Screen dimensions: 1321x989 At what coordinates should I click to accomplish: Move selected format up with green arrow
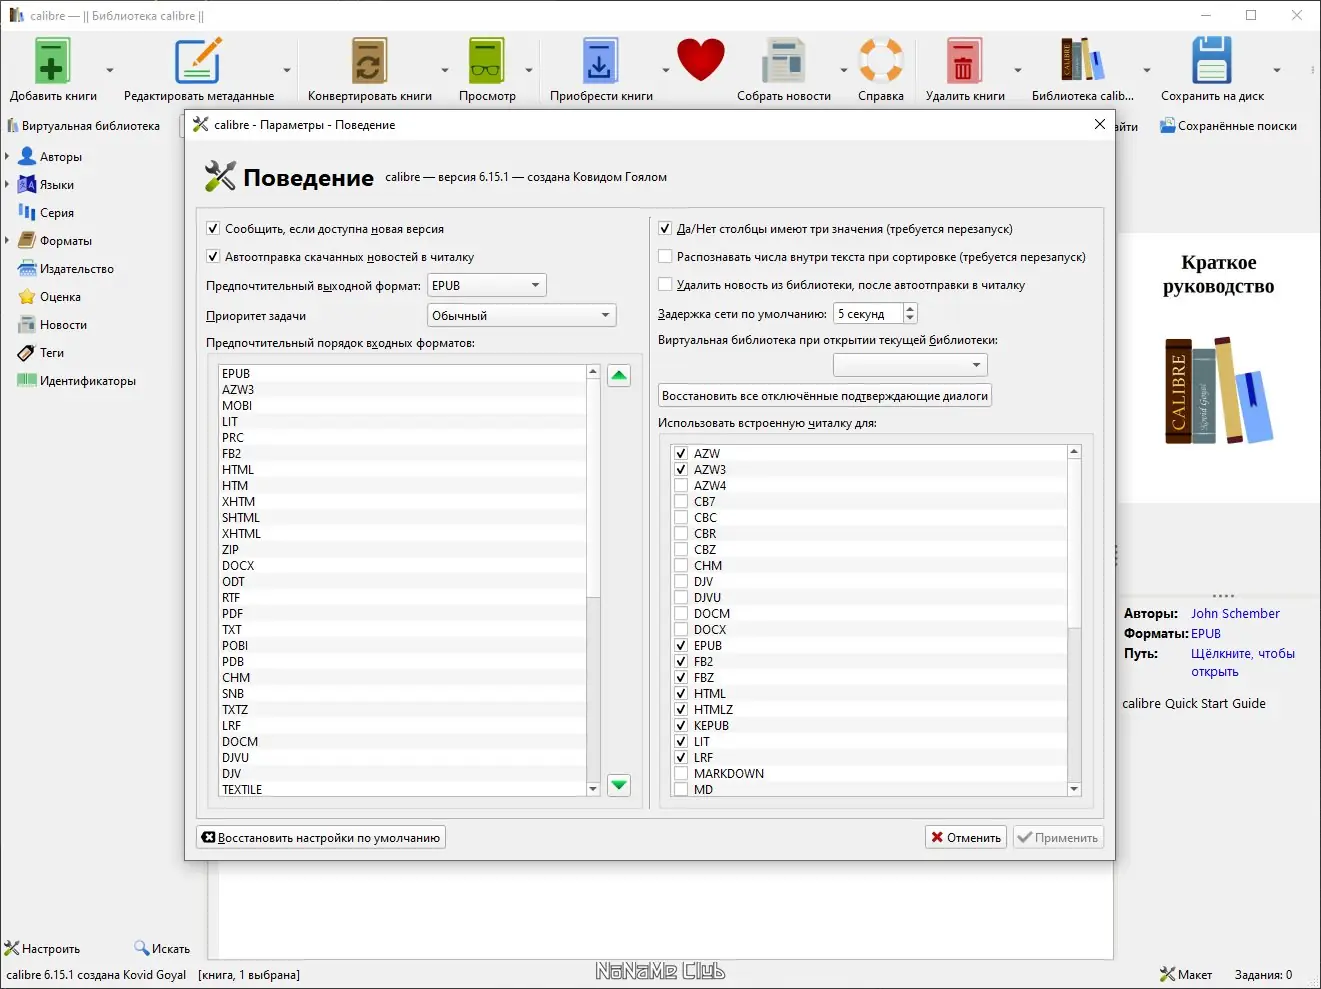(619, 376)
